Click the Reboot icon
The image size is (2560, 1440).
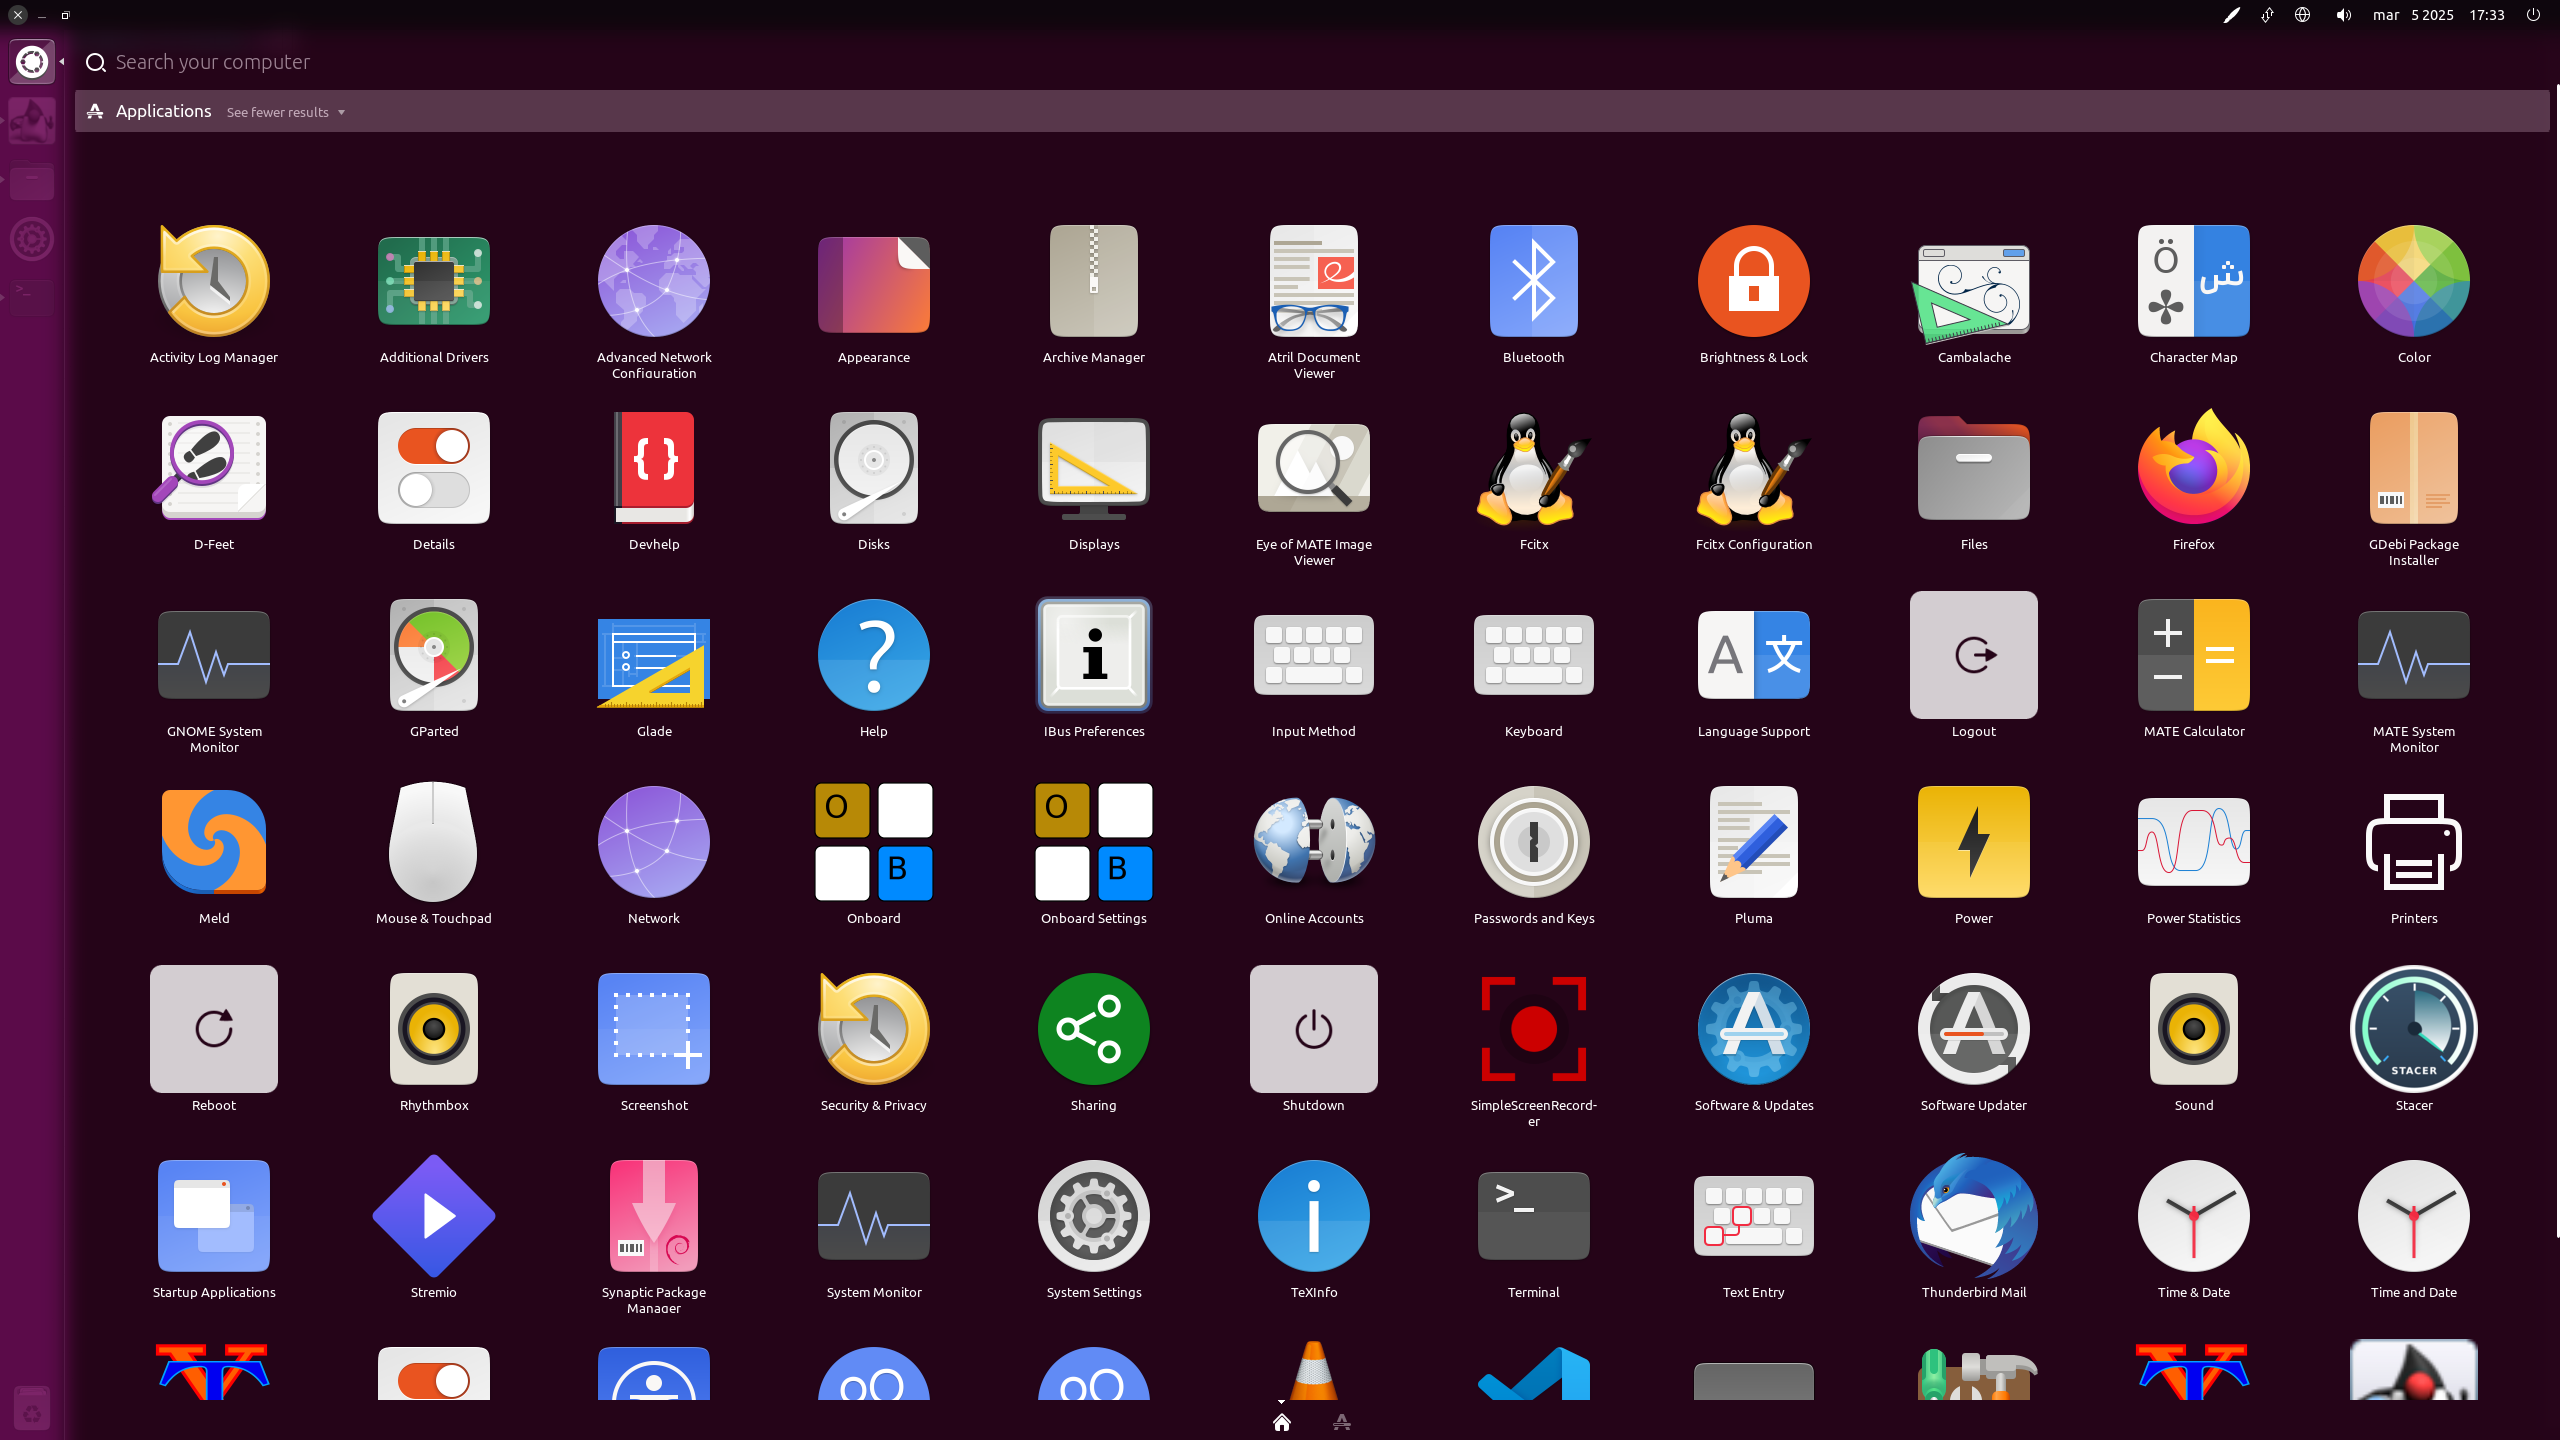[x=213, y=1029]
